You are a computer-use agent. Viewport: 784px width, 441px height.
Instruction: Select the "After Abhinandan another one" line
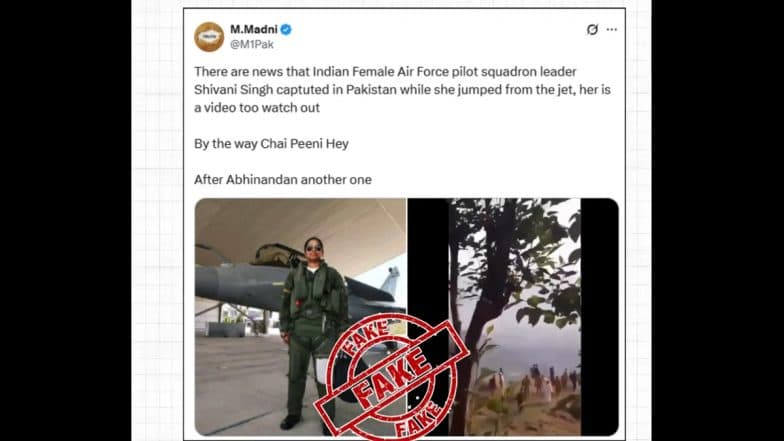point(283,180)
